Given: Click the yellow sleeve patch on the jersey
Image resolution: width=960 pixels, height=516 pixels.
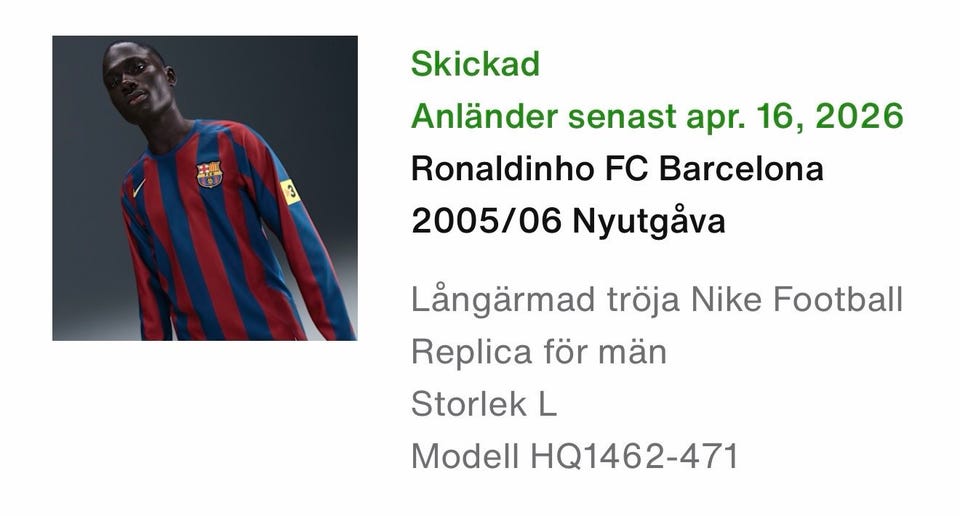Looking at the screenshot, I should tap(290, 192).
